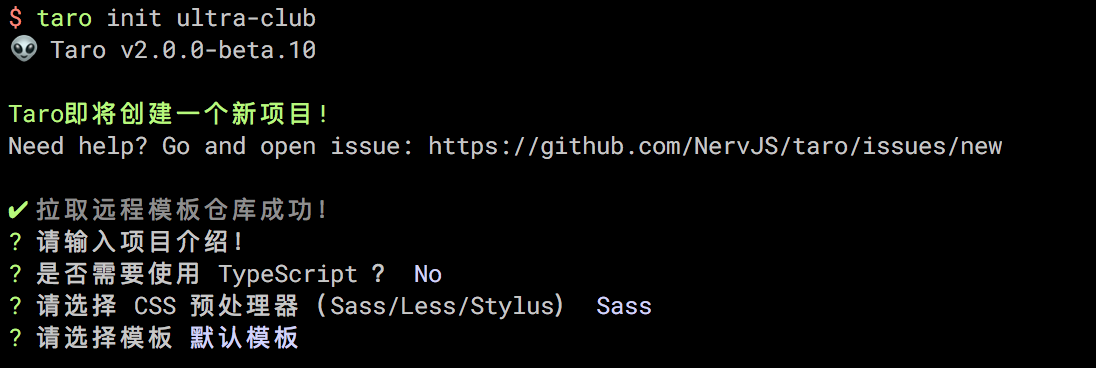
Task: Click the red dollar prompt symbol
Action: (x=15, y=18)
